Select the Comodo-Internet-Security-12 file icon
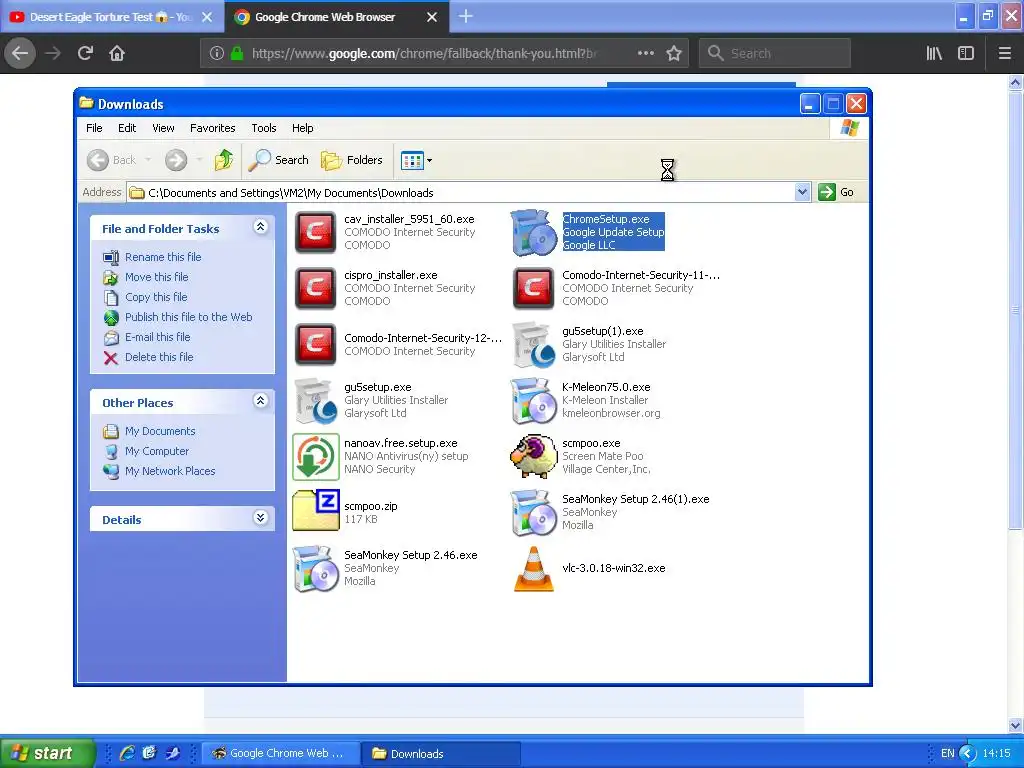The height and width of the screenshot is (768, 1024). (315, 344)
